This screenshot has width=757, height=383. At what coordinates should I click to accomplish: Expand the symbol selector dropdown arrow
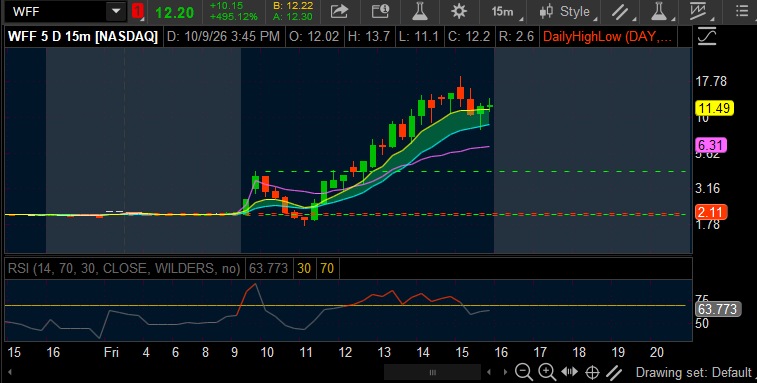tap(116, 12)
